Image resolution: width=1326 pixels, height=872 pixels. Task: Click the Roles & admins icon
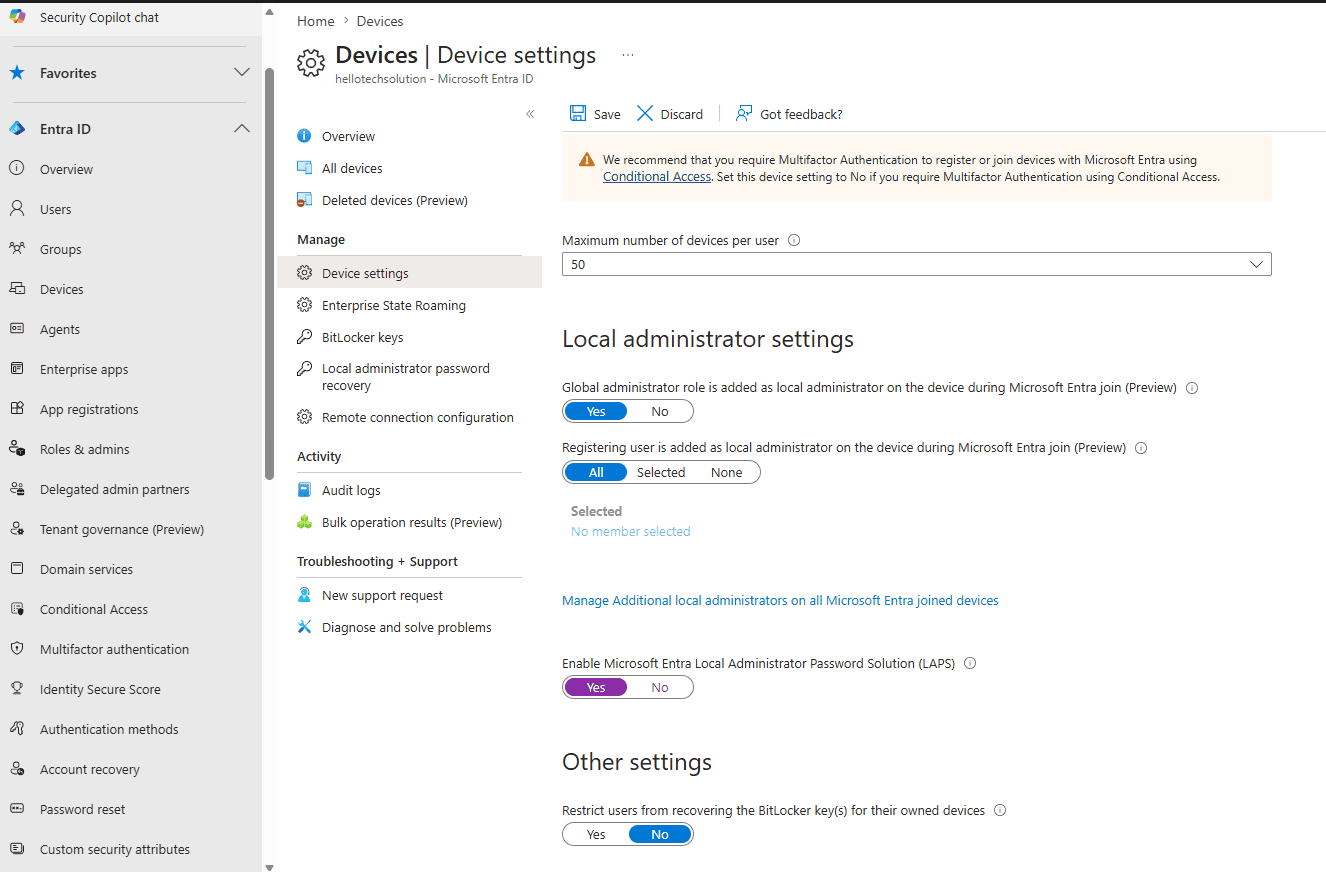17,449
